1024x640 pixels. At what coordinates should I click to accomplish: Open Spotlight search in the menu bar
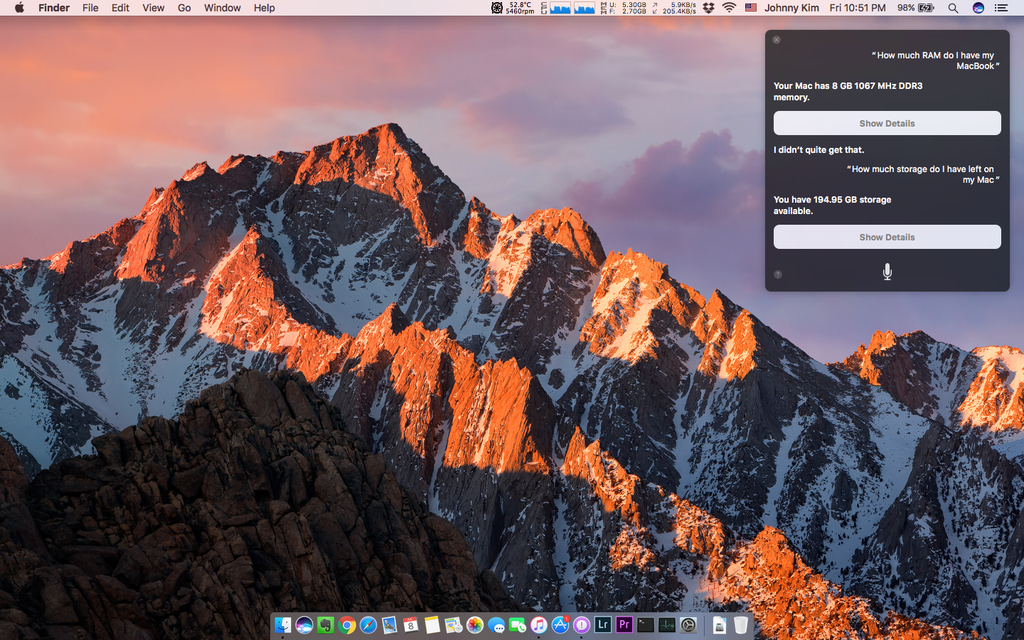point(953,8)
